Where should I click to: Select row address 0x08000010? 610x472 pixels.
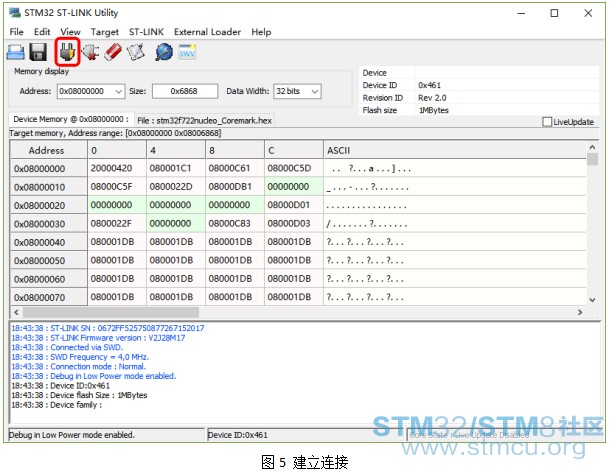pyautogui.click(x=49, y=187)
